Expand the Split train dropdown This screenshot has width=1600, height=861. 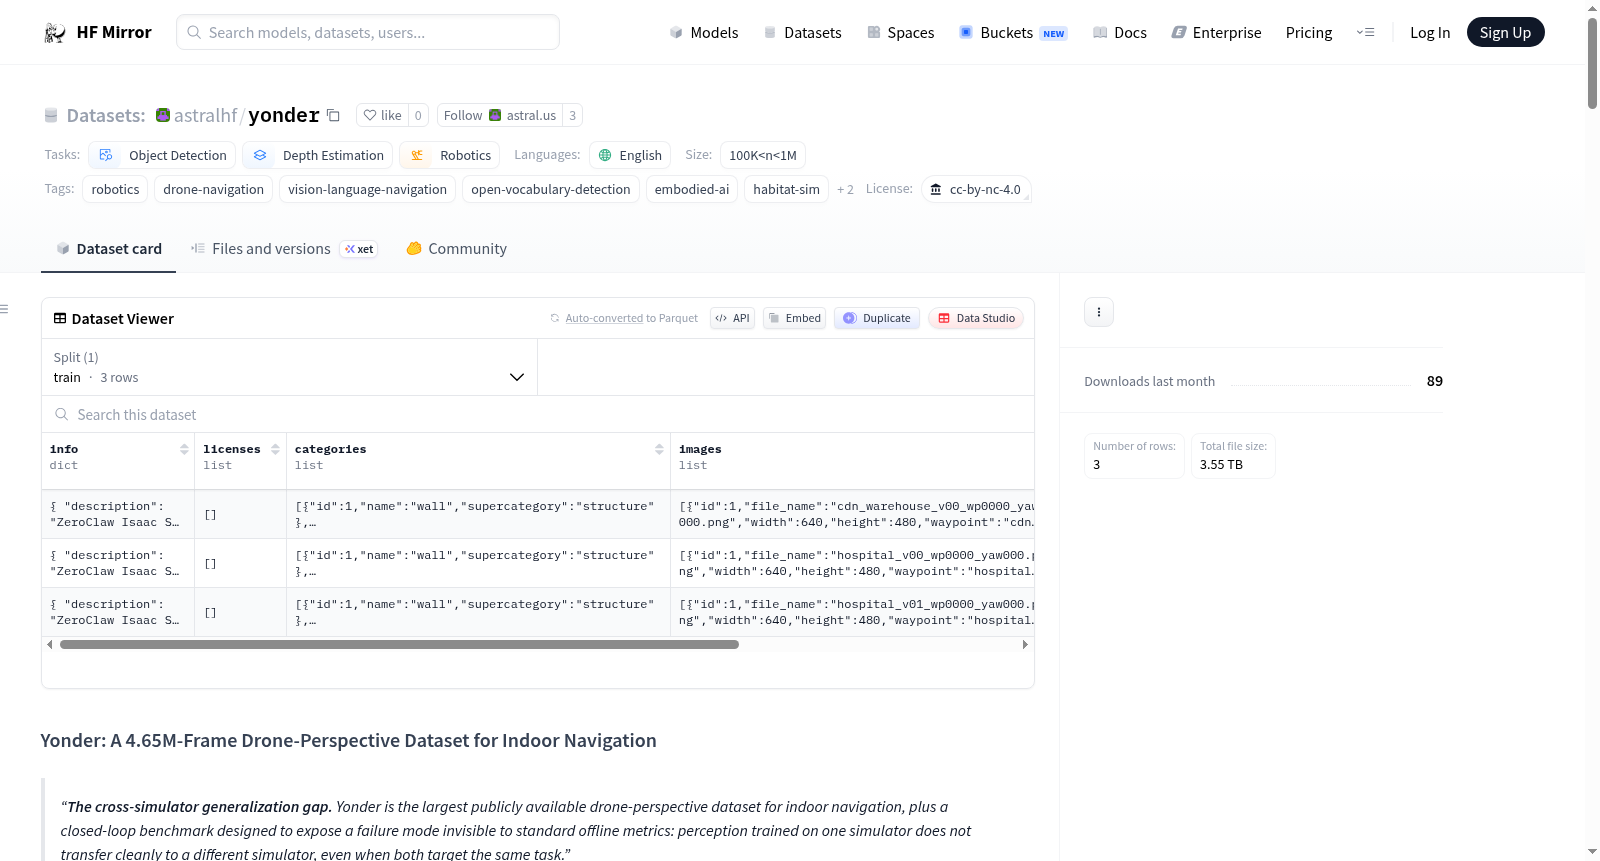coord(289,367)
